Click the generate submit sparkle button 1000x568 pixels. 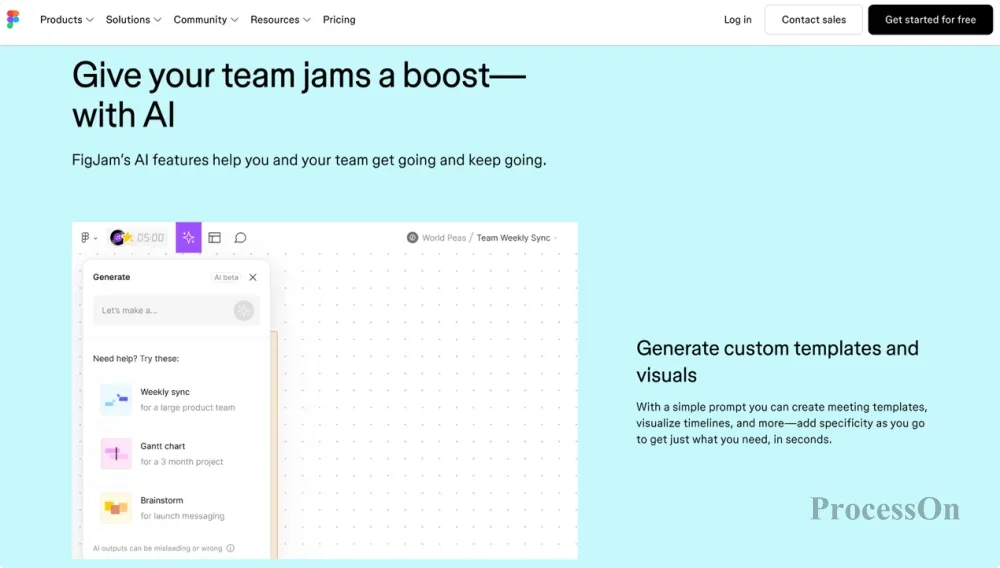[x=244, y=310]
